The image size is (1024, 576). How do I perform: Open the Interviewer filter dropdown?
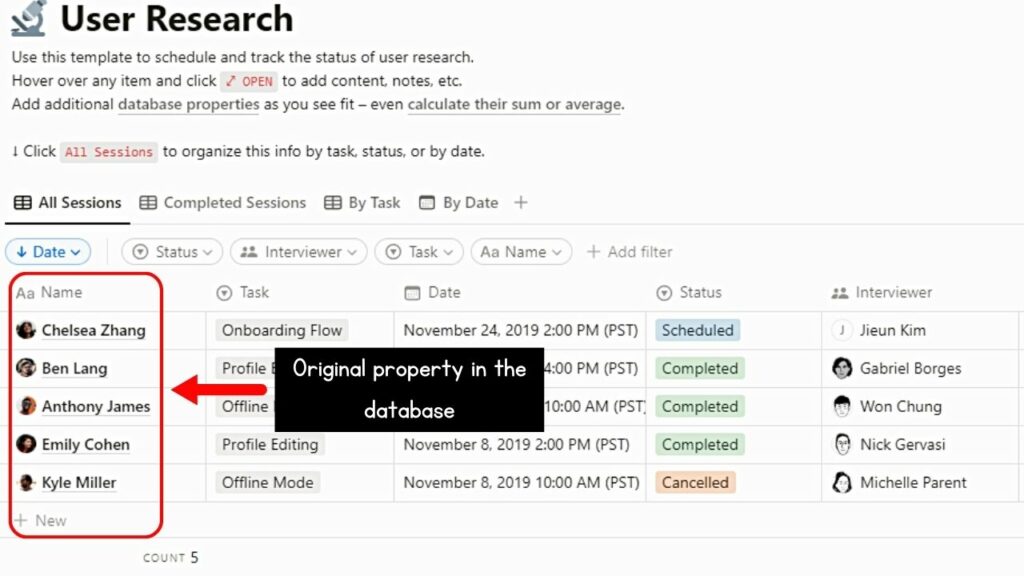click(299, 252)
